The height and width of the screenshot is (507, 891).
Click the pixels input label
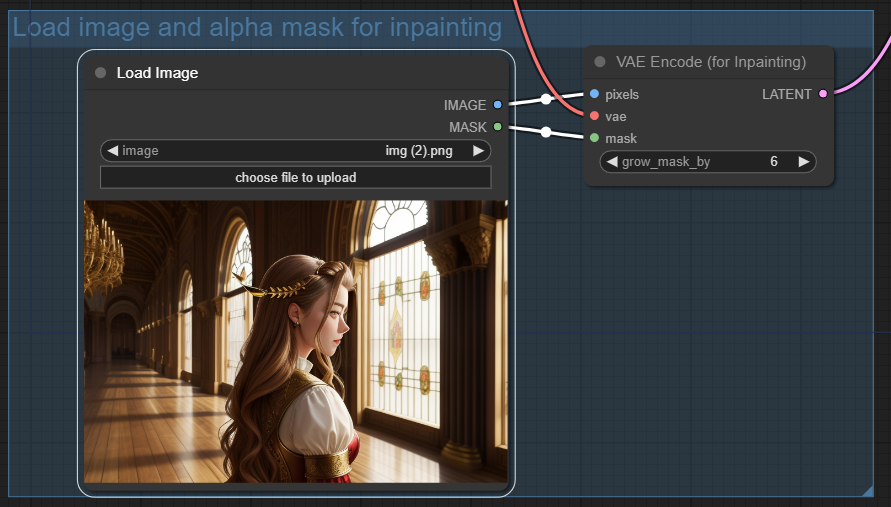click(622, 94)
